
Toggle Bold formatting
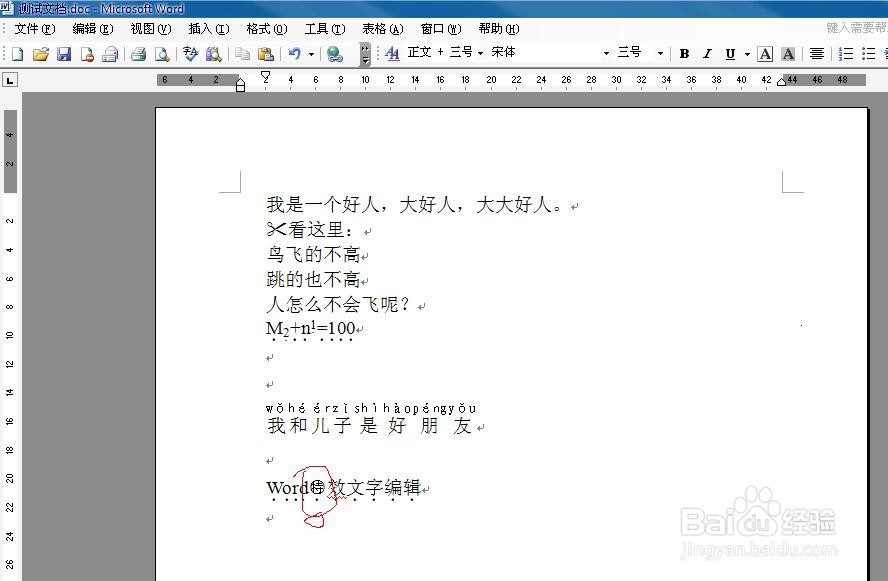(686, 54)
